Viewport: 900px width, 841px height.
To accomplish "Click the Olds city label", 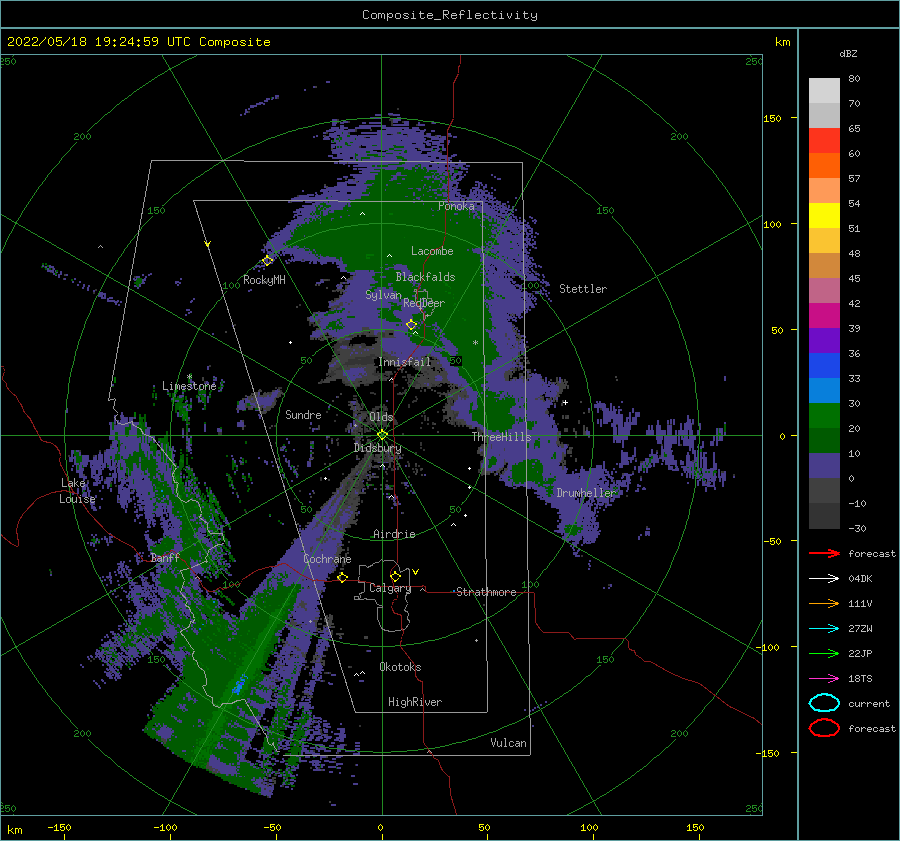I will [x=381, y=417].
